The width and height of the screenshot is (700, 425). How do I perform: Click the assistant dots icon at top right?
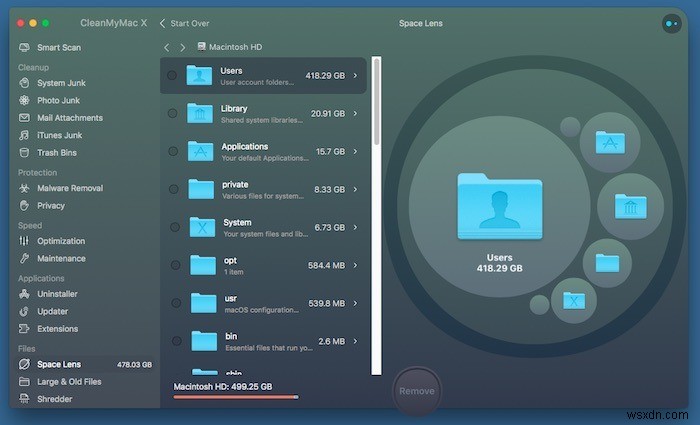[671, 24]
